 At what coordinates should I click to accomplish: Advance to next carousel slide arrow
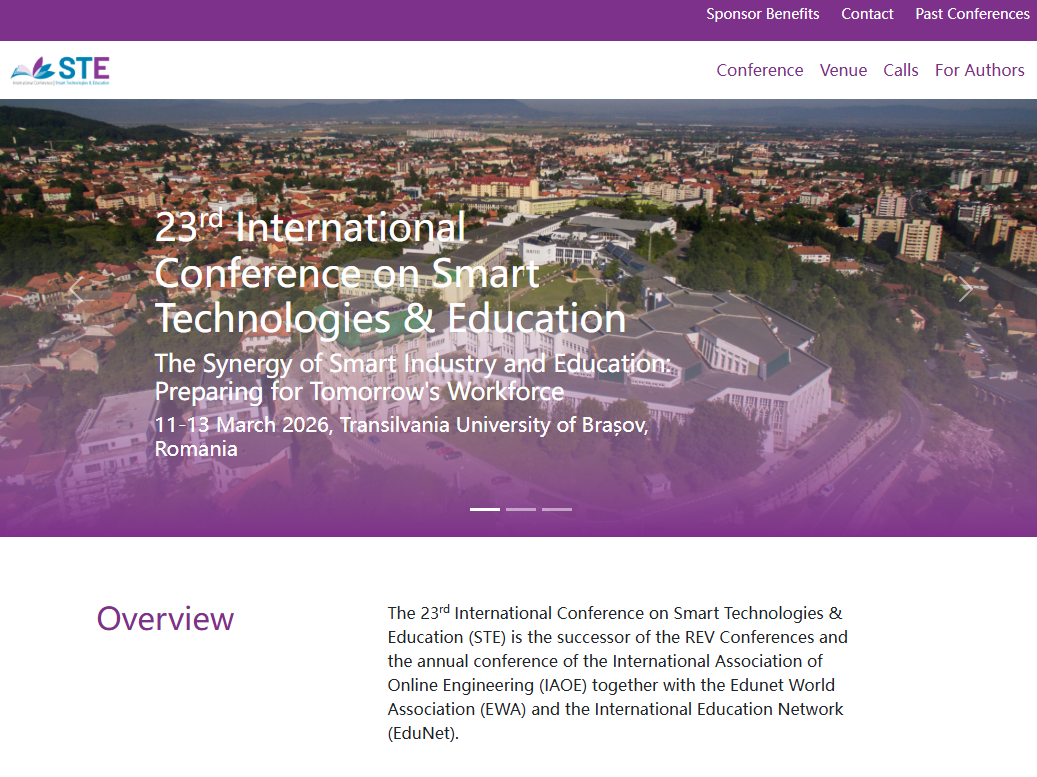coord(964,291)
